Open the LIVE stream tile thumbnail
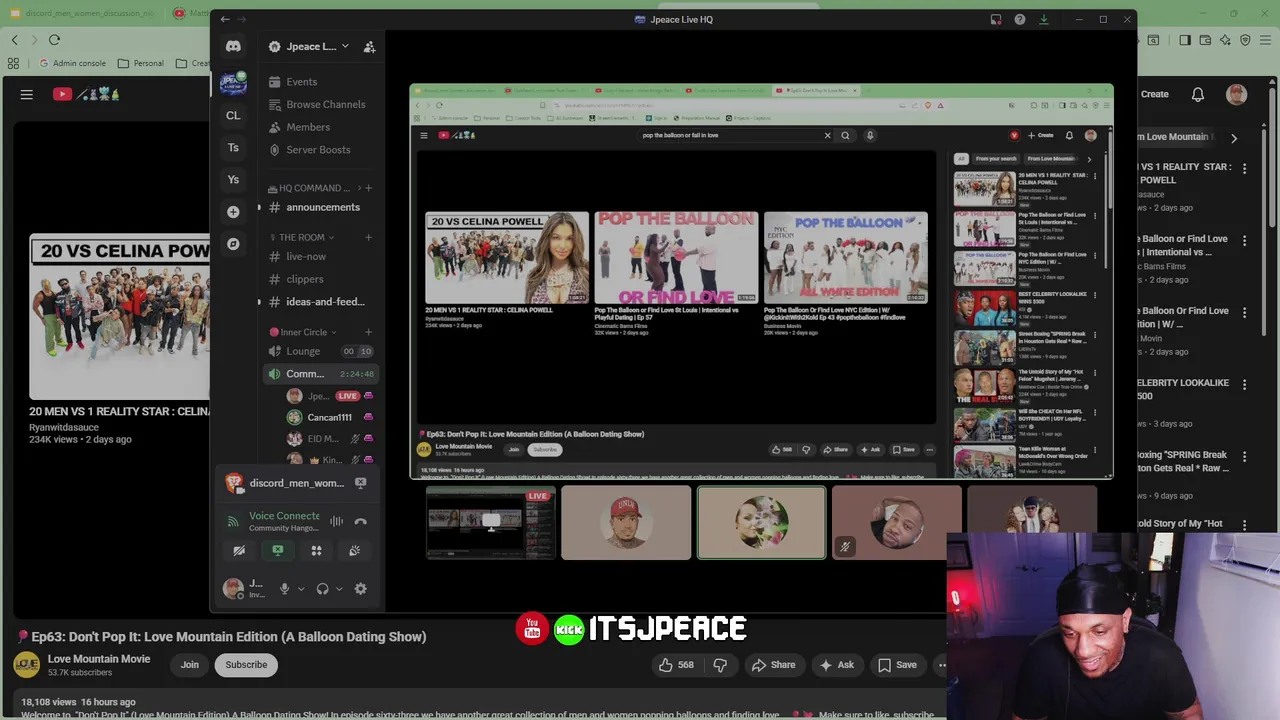 (x=490, y=522)
